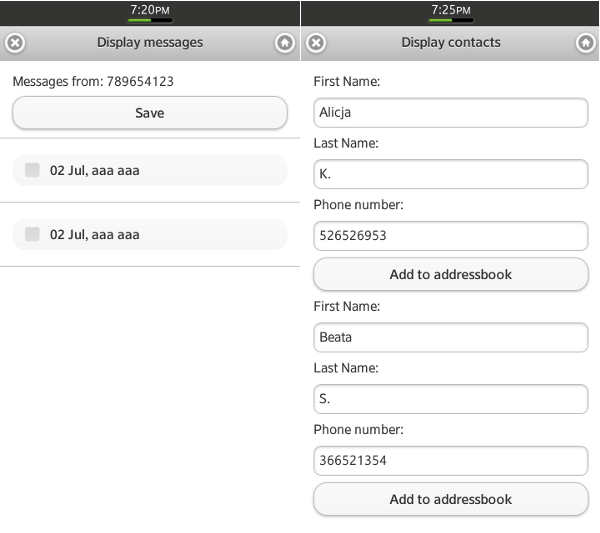The height and width of the screenshot is (533, 600).
Task: Go home from Display messages screen
Action: [285, 43]
